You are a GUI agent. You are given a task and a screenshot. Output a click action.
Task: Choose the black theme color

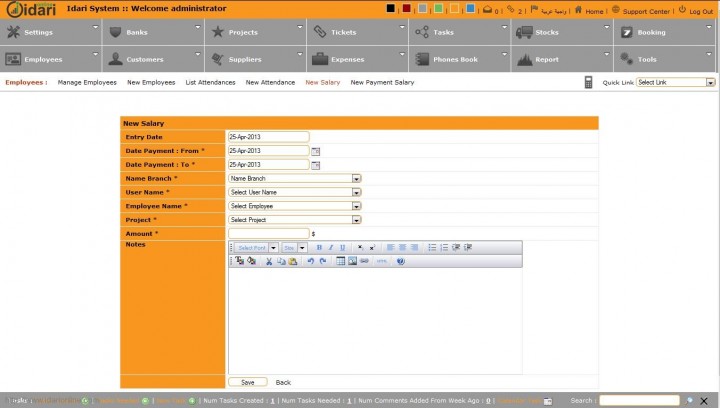tap(390, 8)
